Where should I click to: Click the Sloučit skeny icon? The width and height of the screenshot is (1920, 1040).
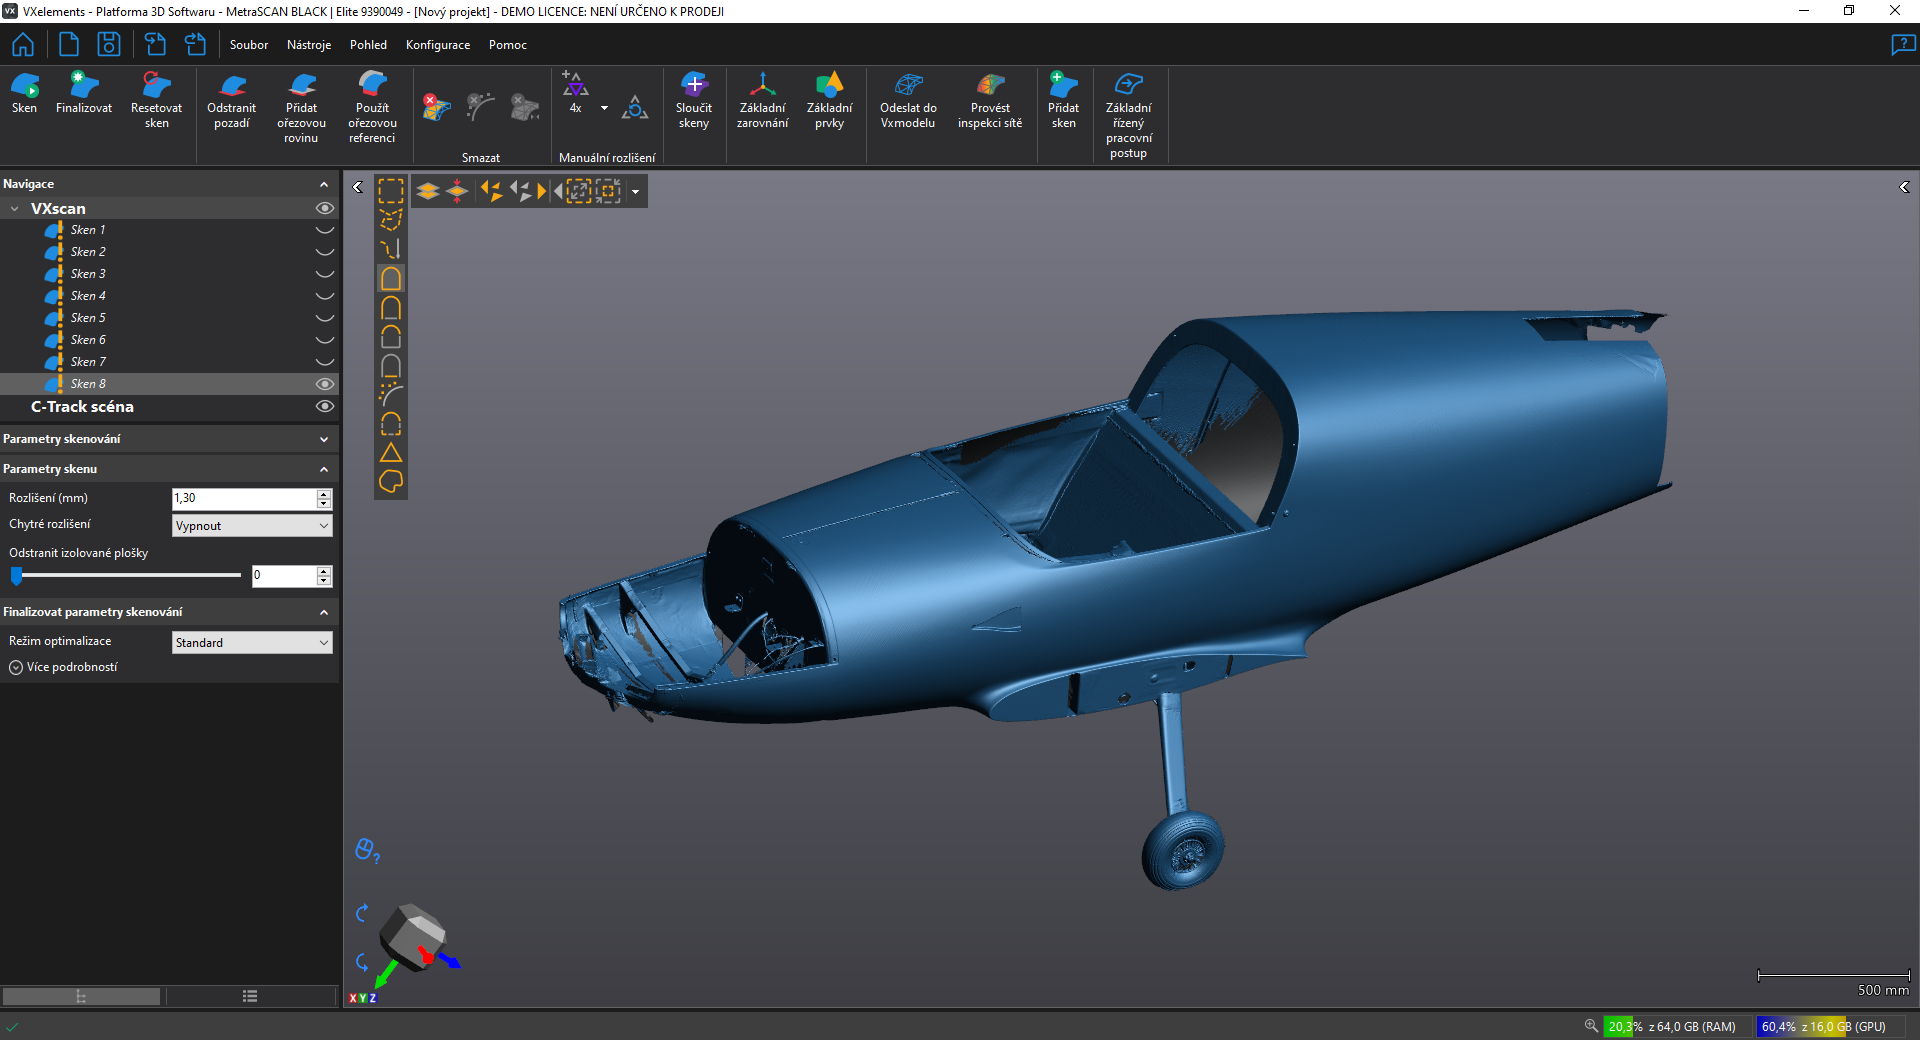pyautogui.click(x=694, y=87)
